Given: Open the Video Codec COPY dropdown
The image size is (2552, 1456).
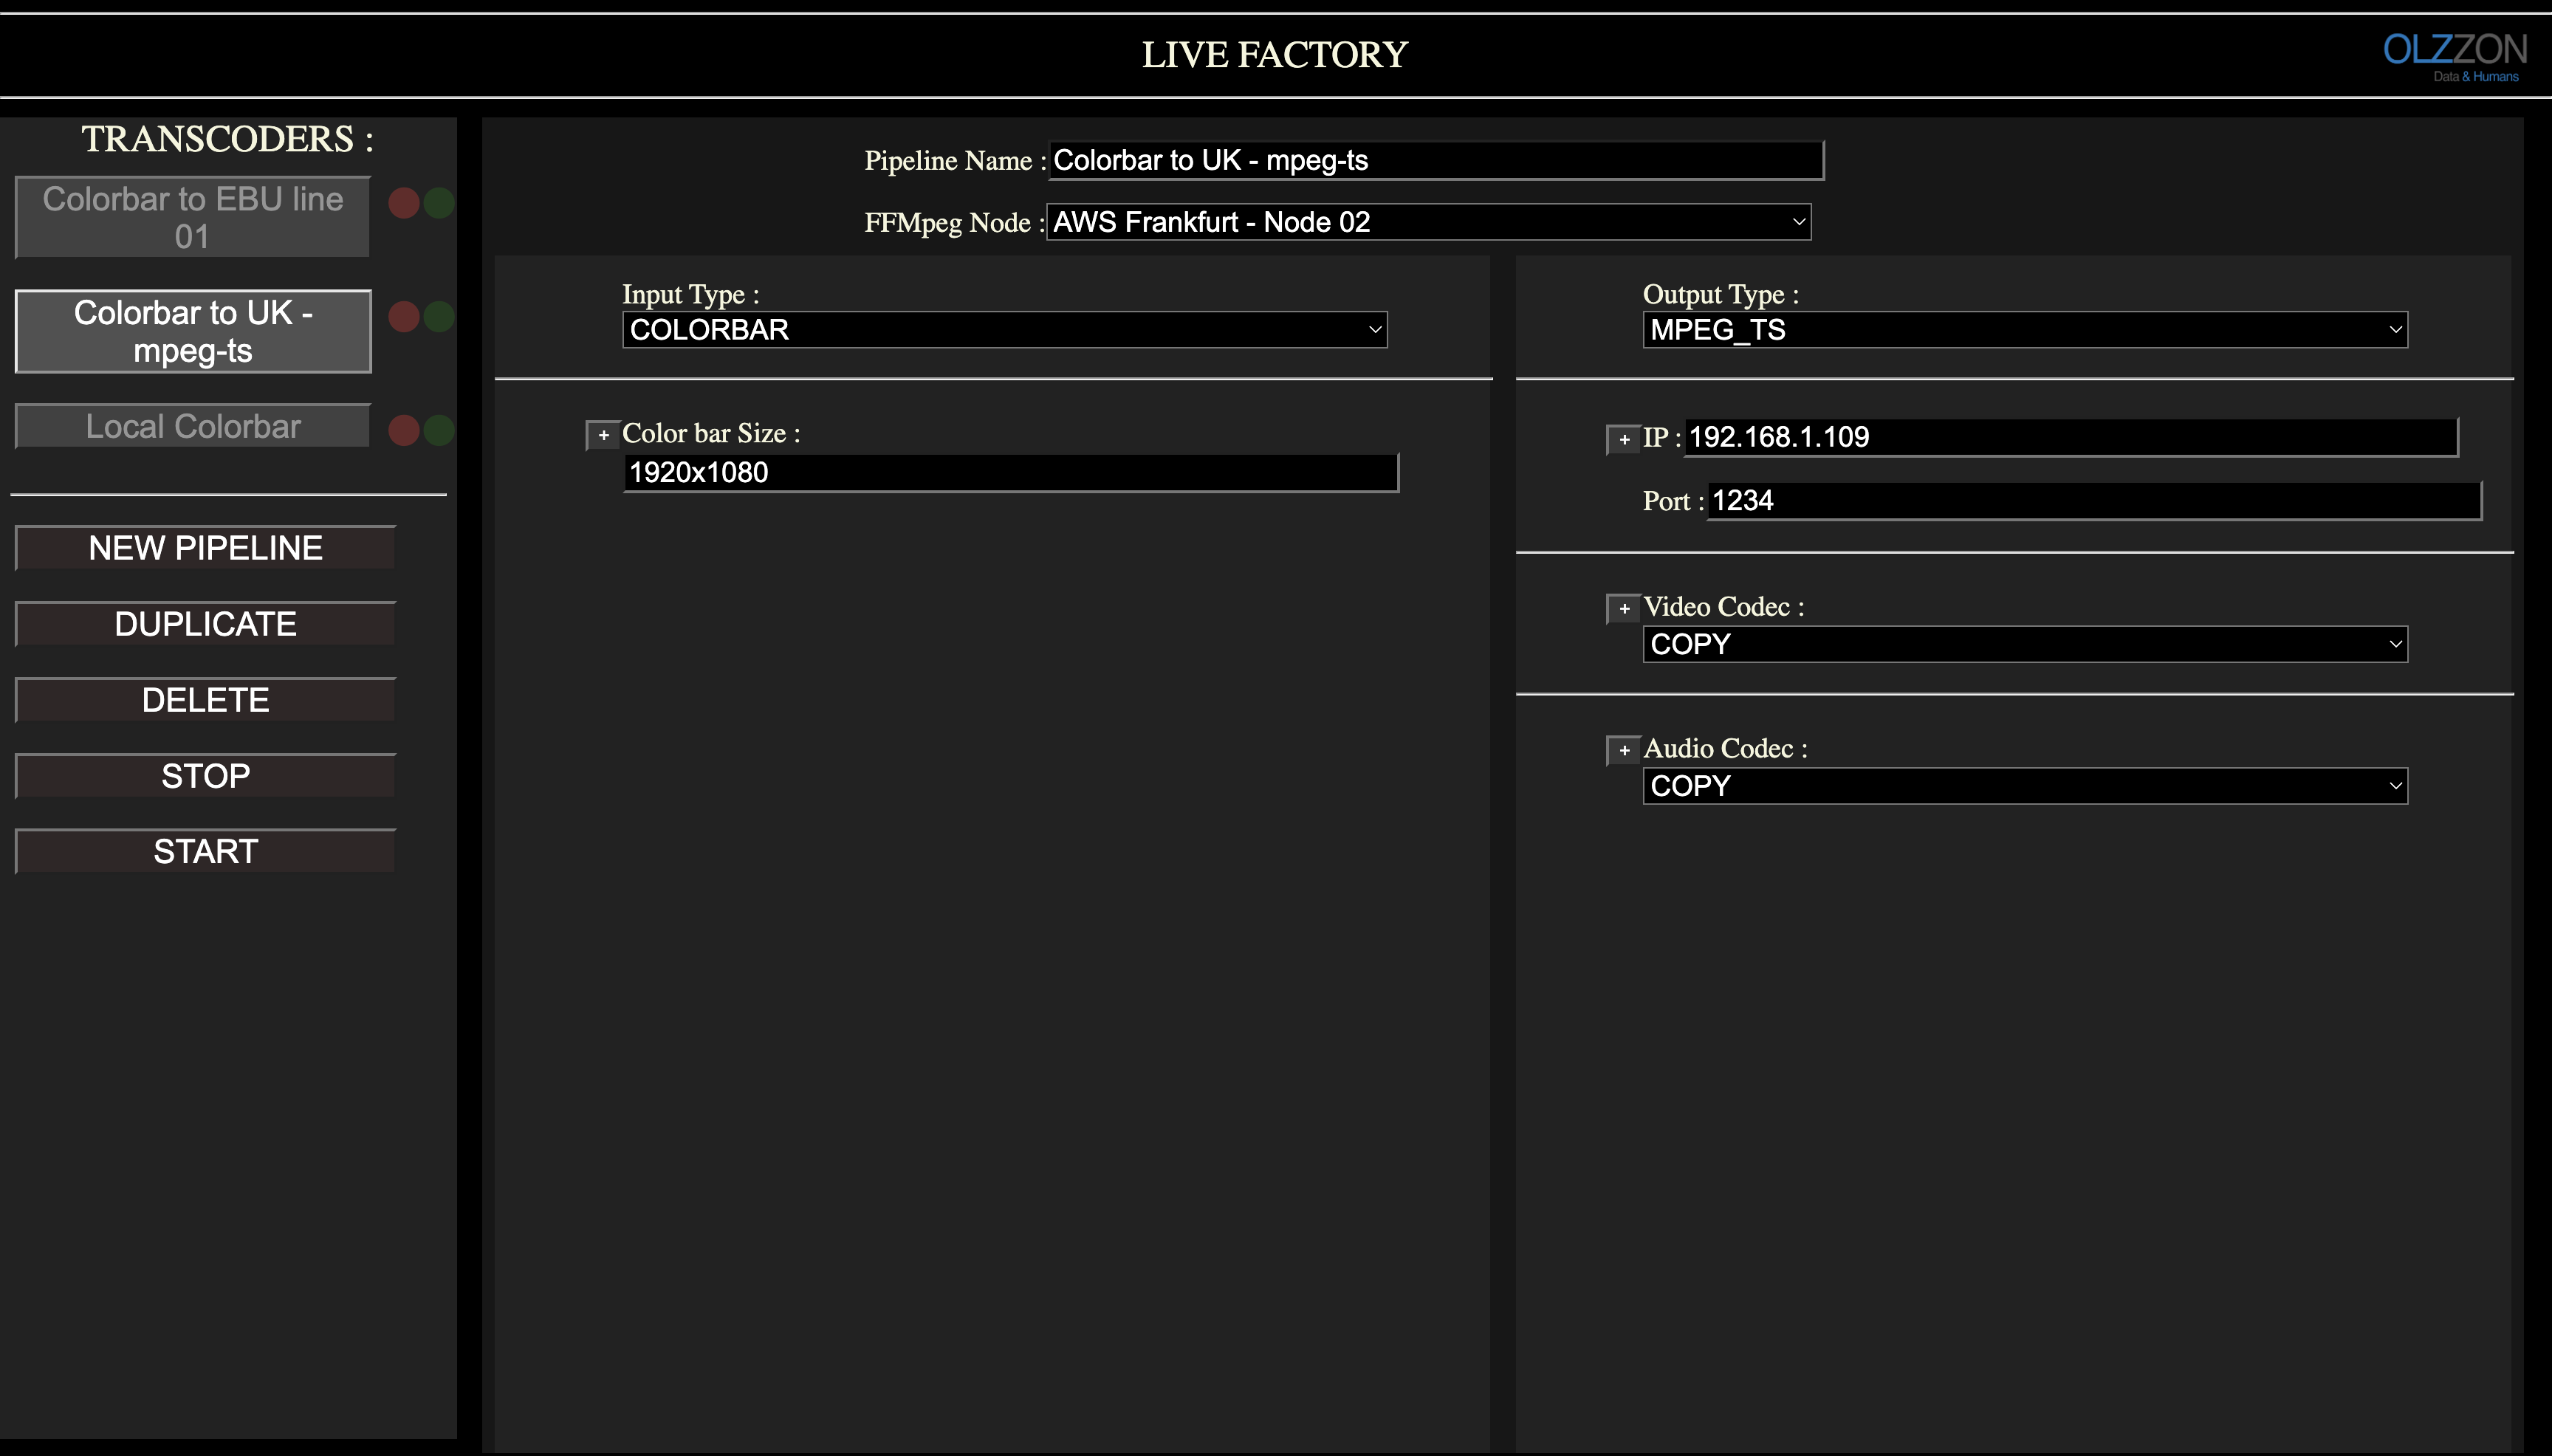Looking at the screenshot, I should 2024,644.
